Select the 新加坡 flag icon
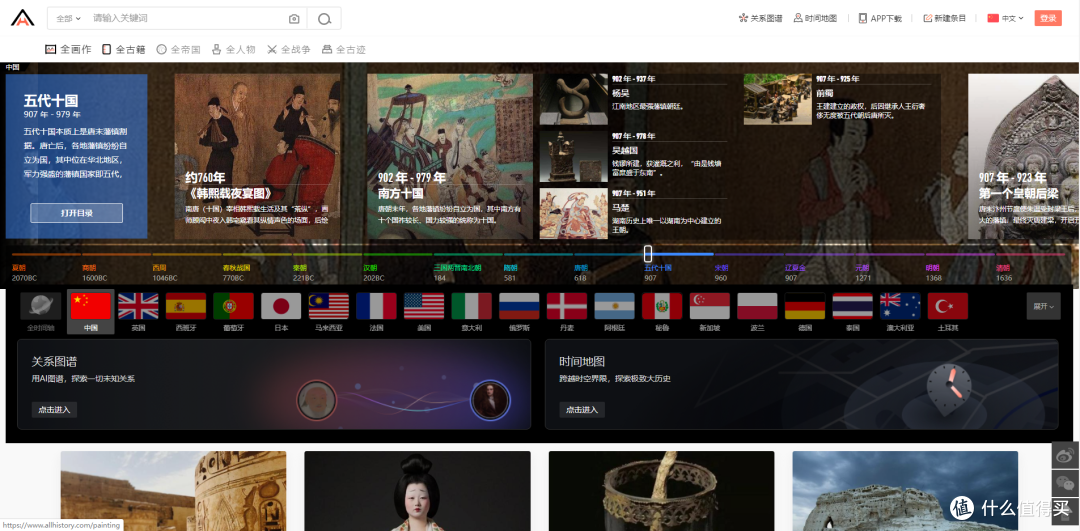Viewport: 1080px width, 531px height. pos(709,306)
